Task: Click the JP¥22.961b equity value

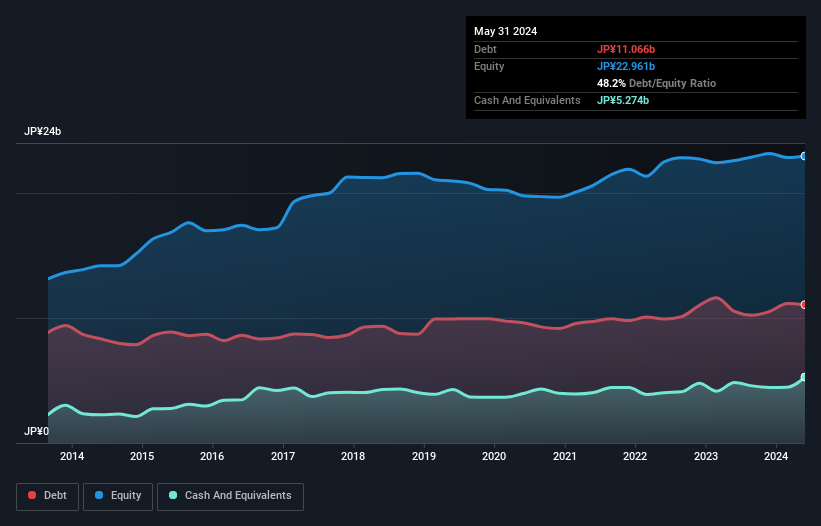Action: pyautogui.click(x=626, y=66)
